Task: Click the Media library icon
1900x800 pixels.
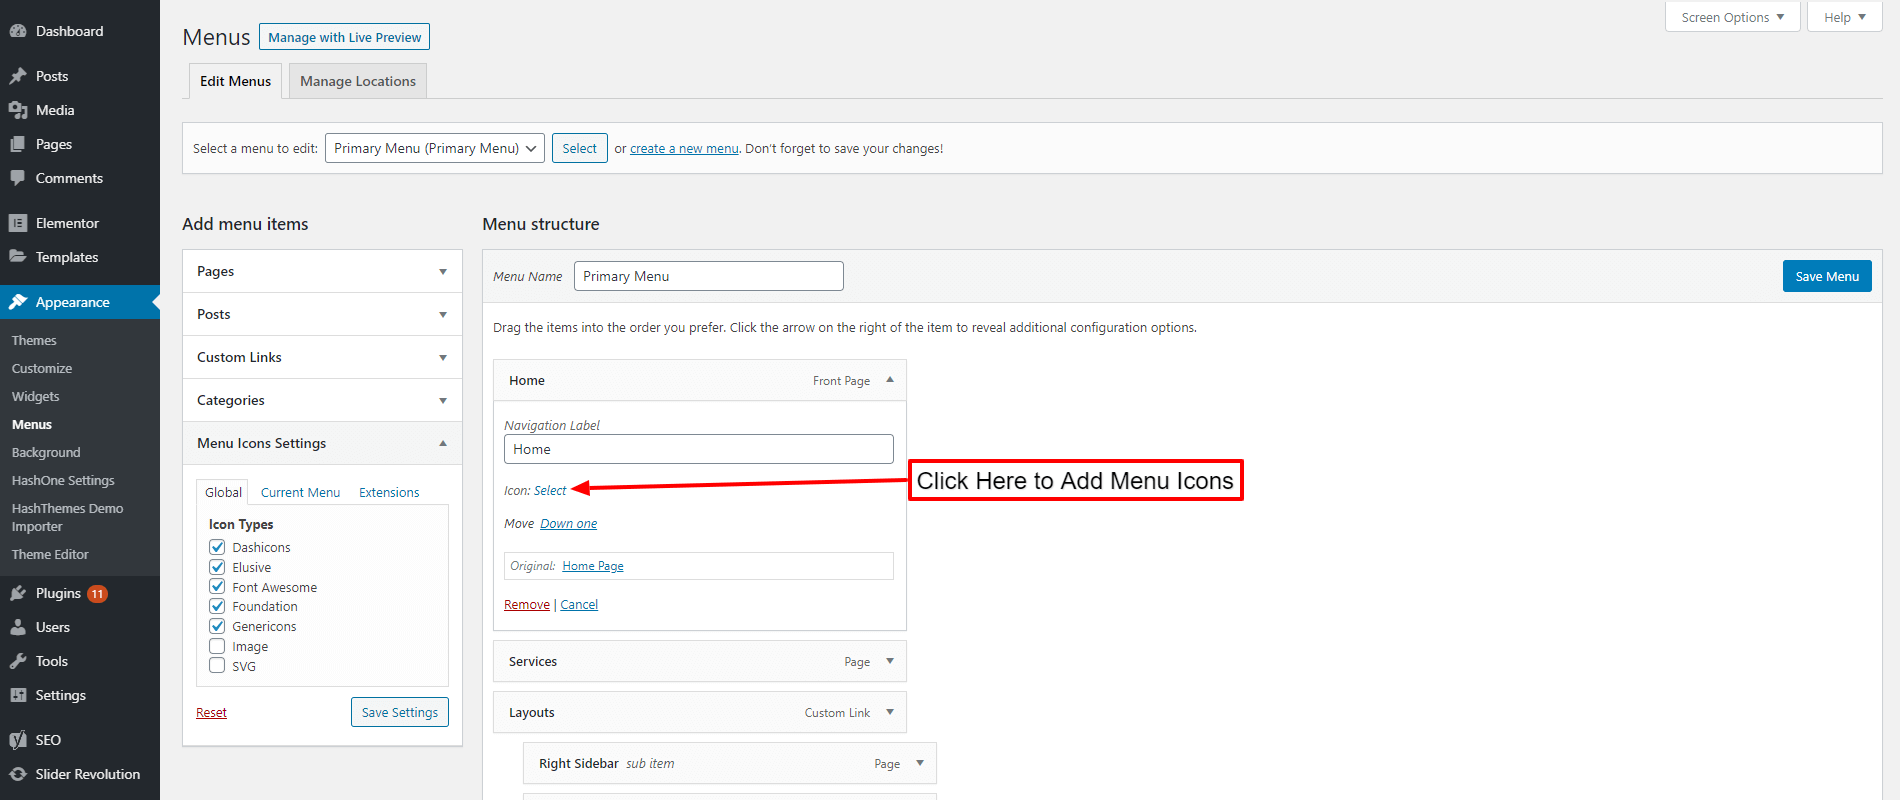Action: [18, 110]
